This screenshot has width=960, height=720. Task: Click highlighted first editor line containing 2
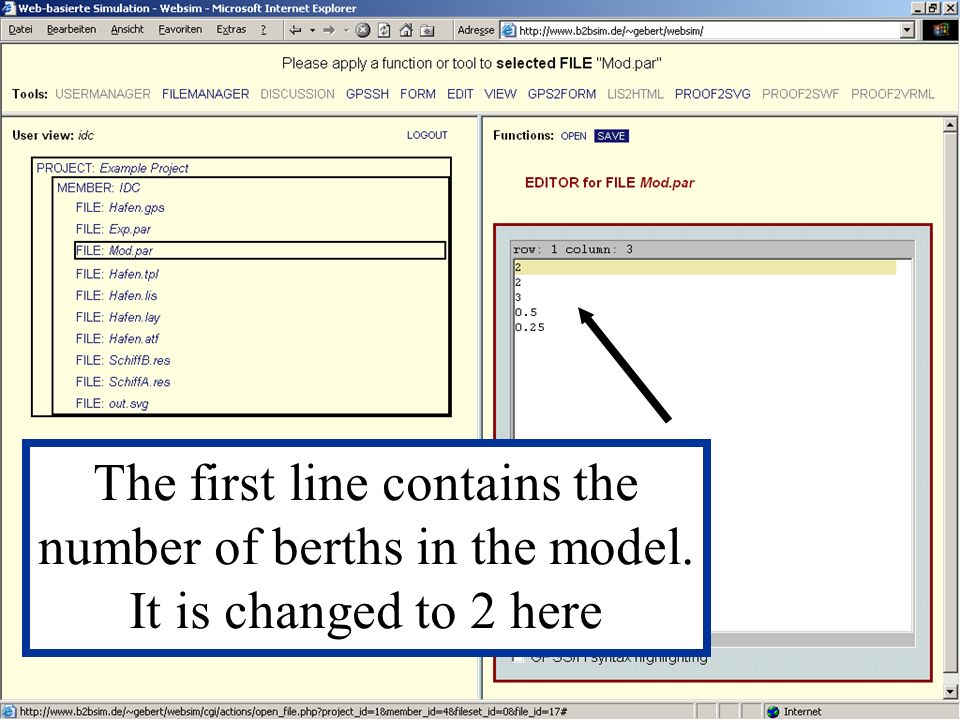tap(705, 268)
